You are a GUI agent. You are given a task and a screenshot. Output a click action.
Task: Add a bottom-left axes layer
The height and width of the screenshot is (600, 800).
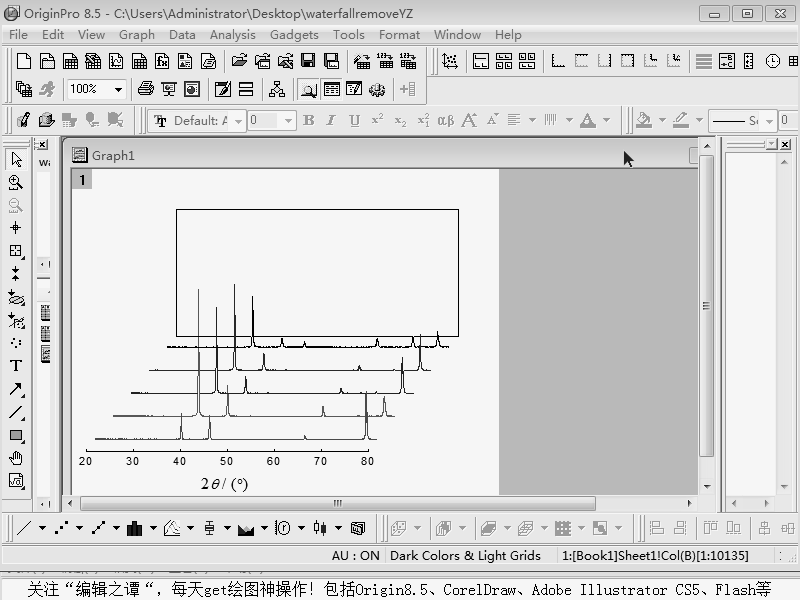pos(558,61)
